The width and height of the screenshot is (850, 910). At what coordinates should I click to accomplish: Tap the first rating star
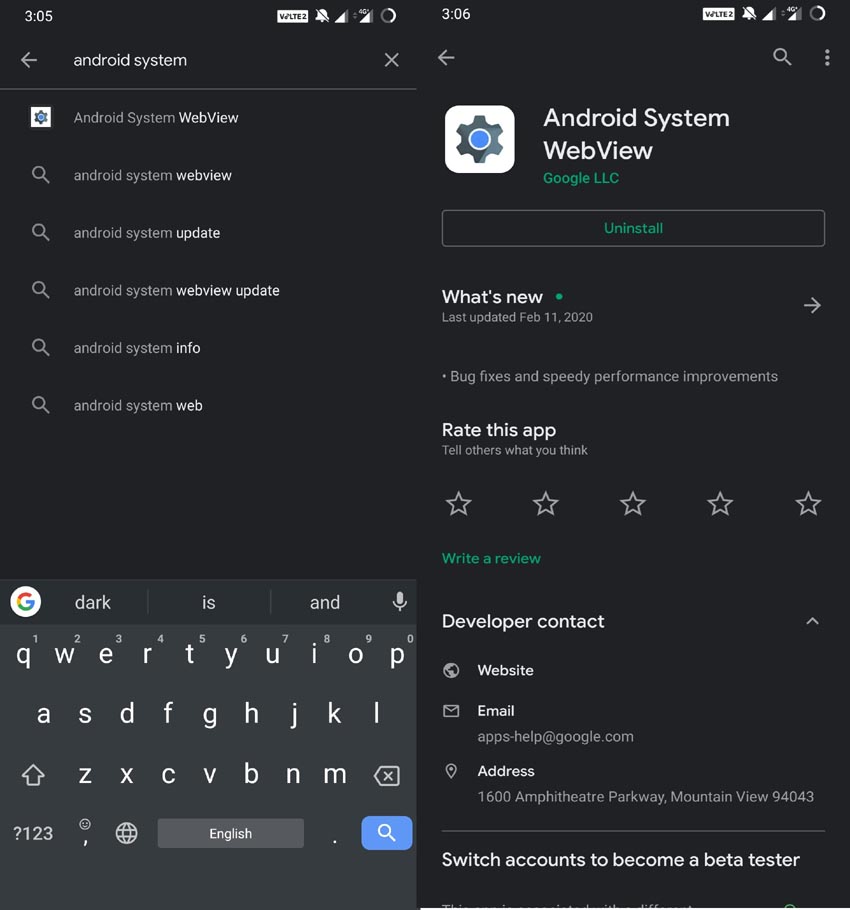click(458, 504)
